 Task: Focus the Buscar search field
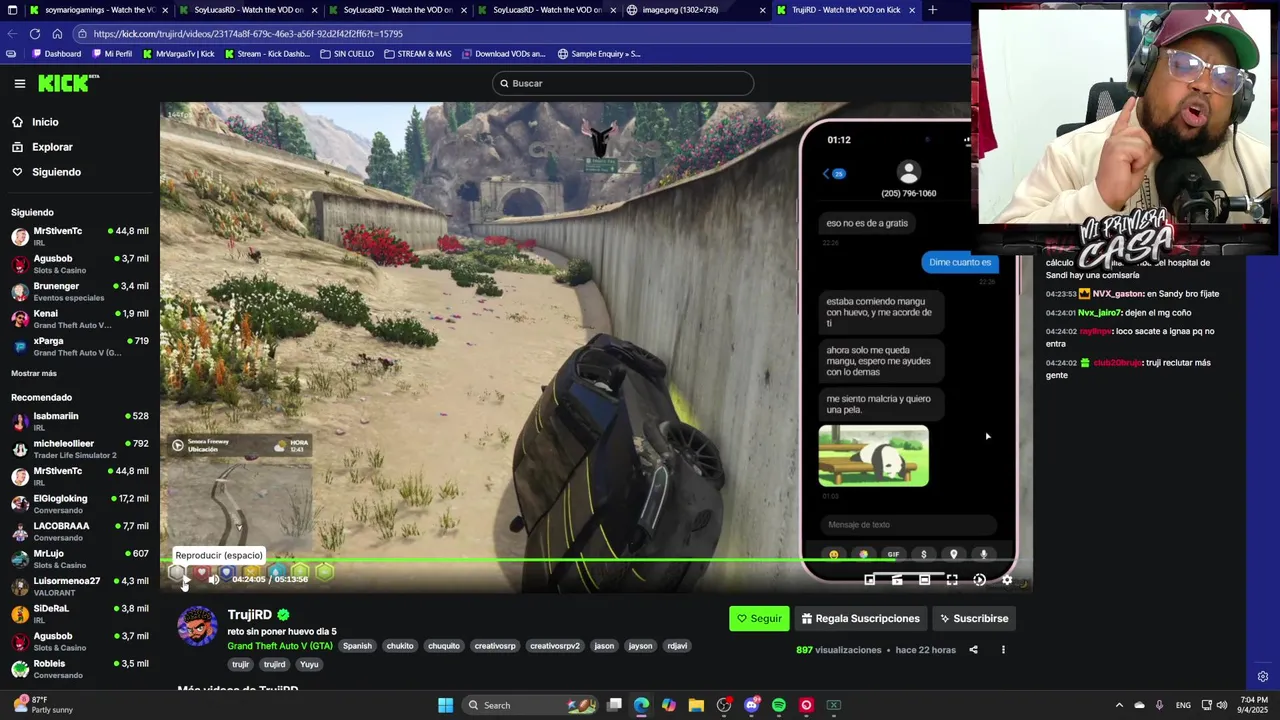622,83
